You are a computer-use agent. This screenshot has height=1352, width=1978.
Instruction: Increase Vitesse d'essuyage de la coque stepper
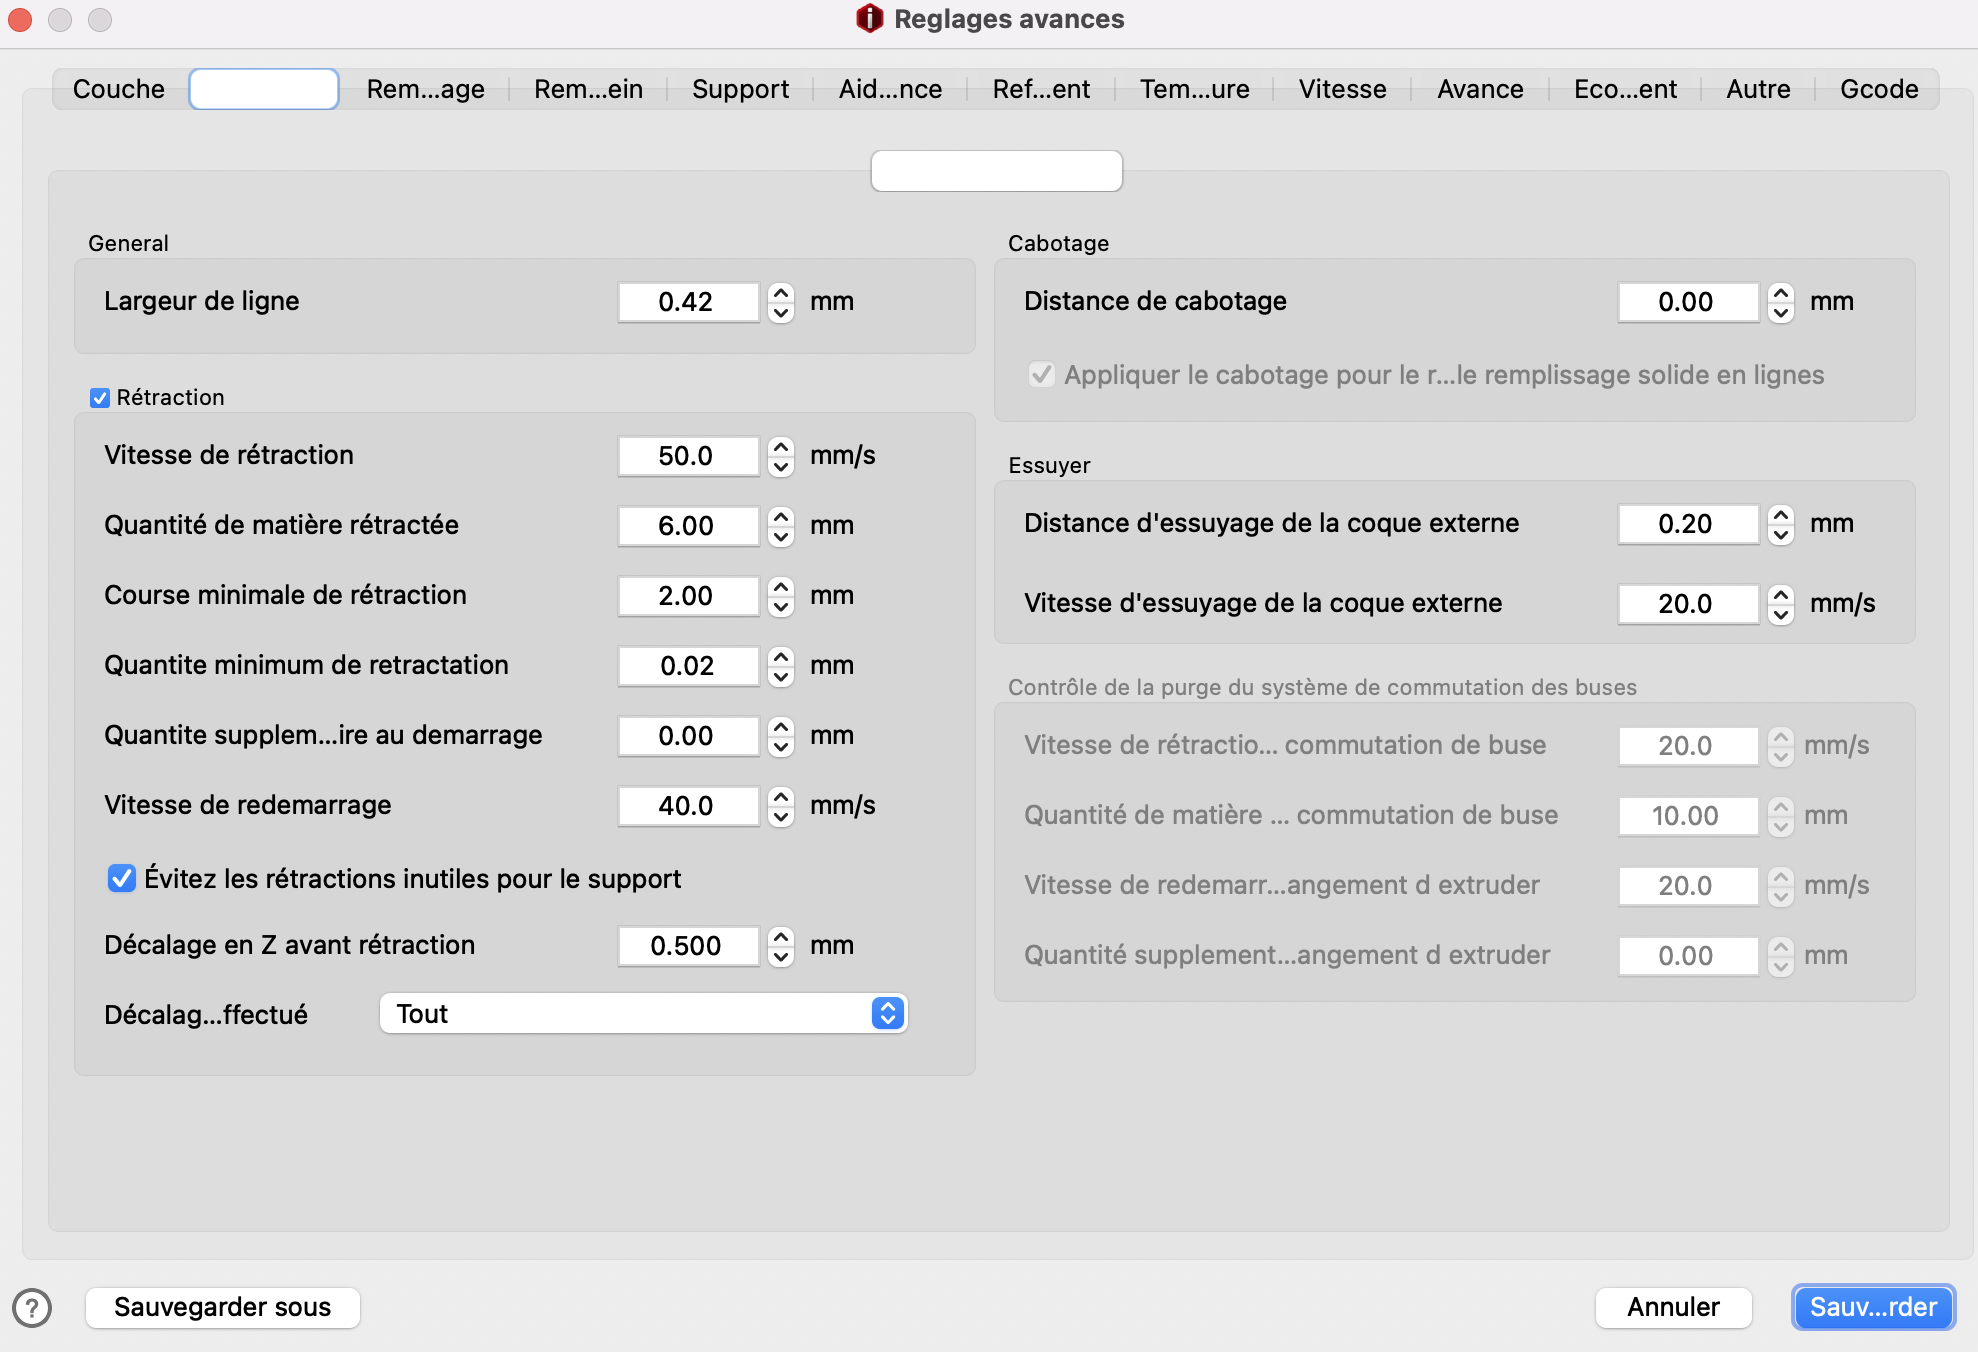tap(1781, 594)
